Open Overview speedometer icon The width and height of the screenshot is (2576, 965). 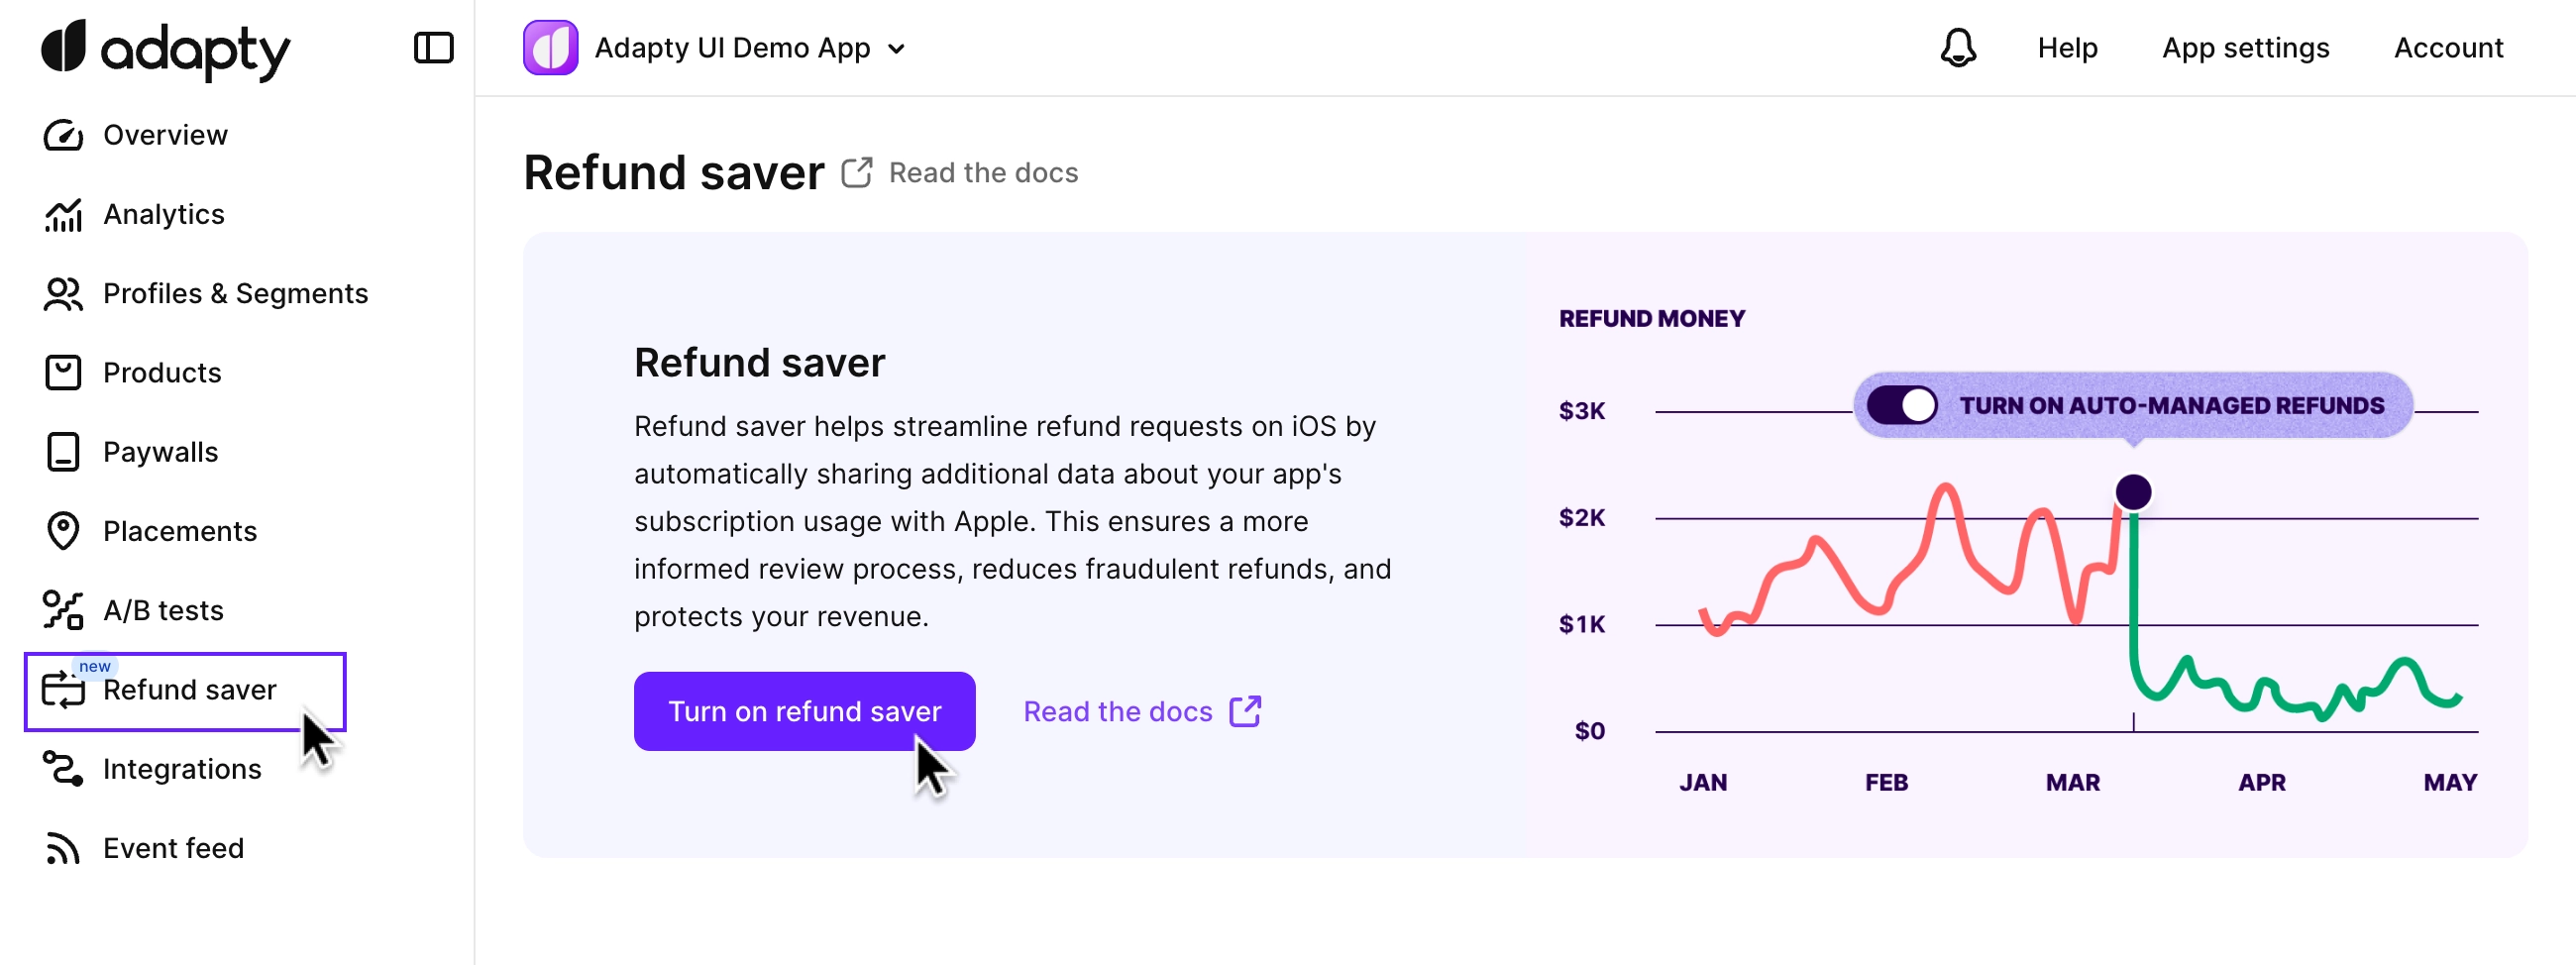63,135
